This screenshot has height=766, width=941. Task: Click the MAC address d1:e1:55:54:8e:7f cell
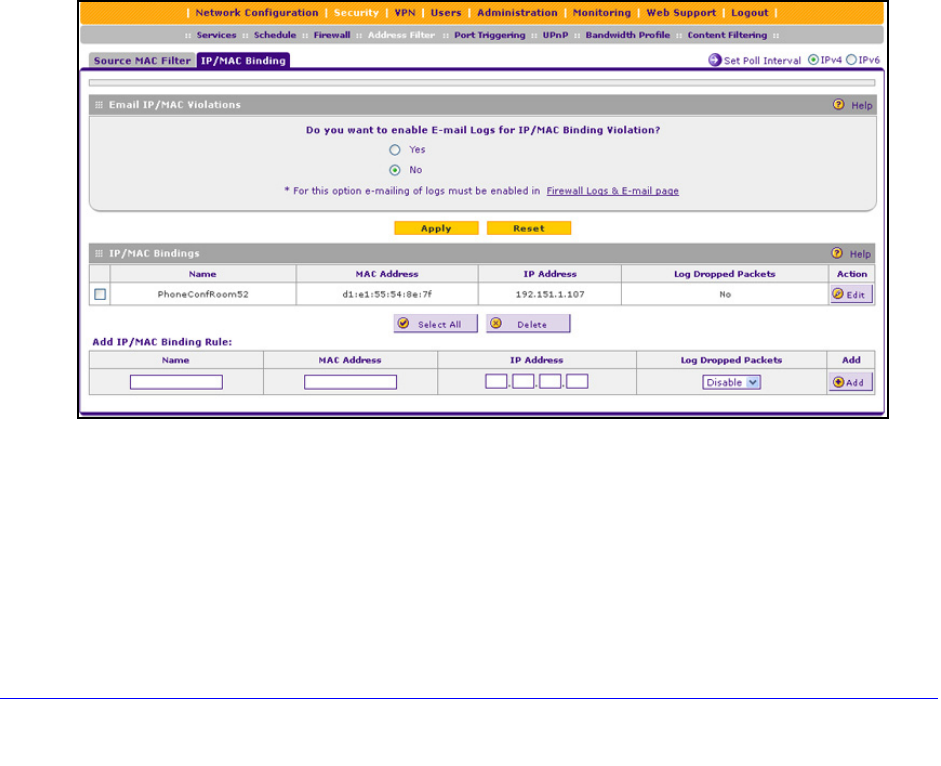387,294
